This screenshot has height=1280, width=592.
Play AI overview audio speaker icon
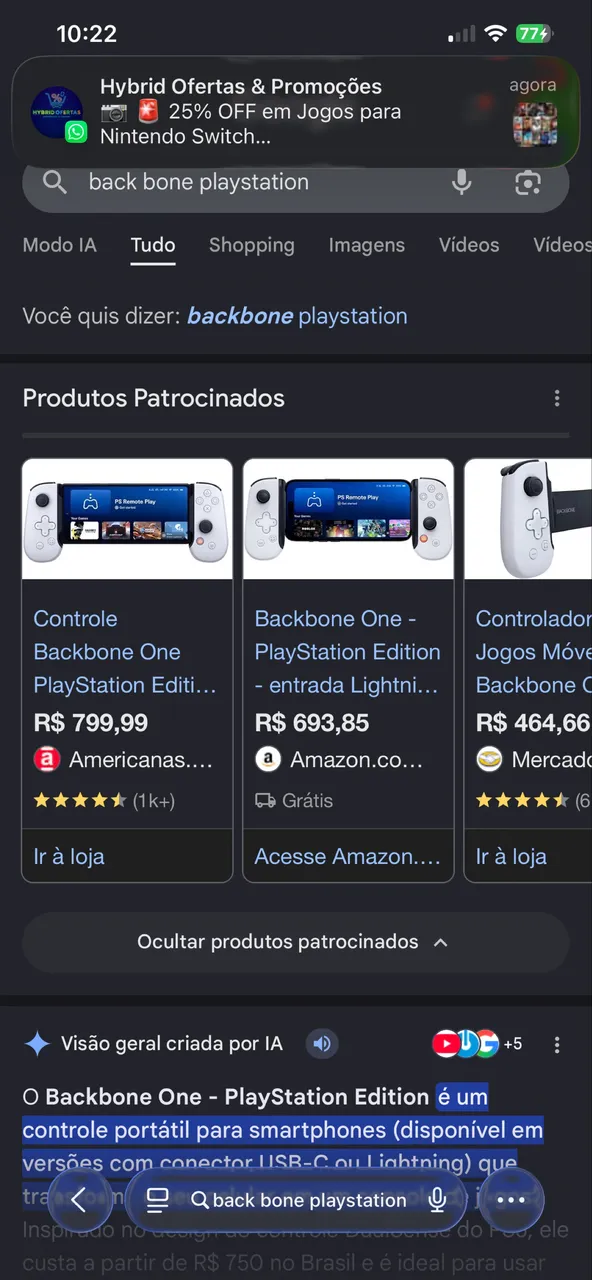pyautogui.click(x=322, y=1044)
